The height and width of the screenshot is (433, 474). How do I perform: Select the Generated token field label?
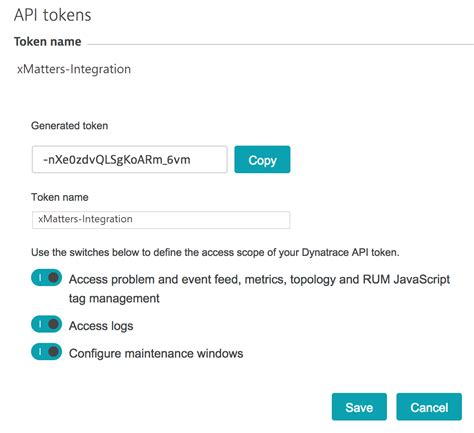[x=69, y=126]
